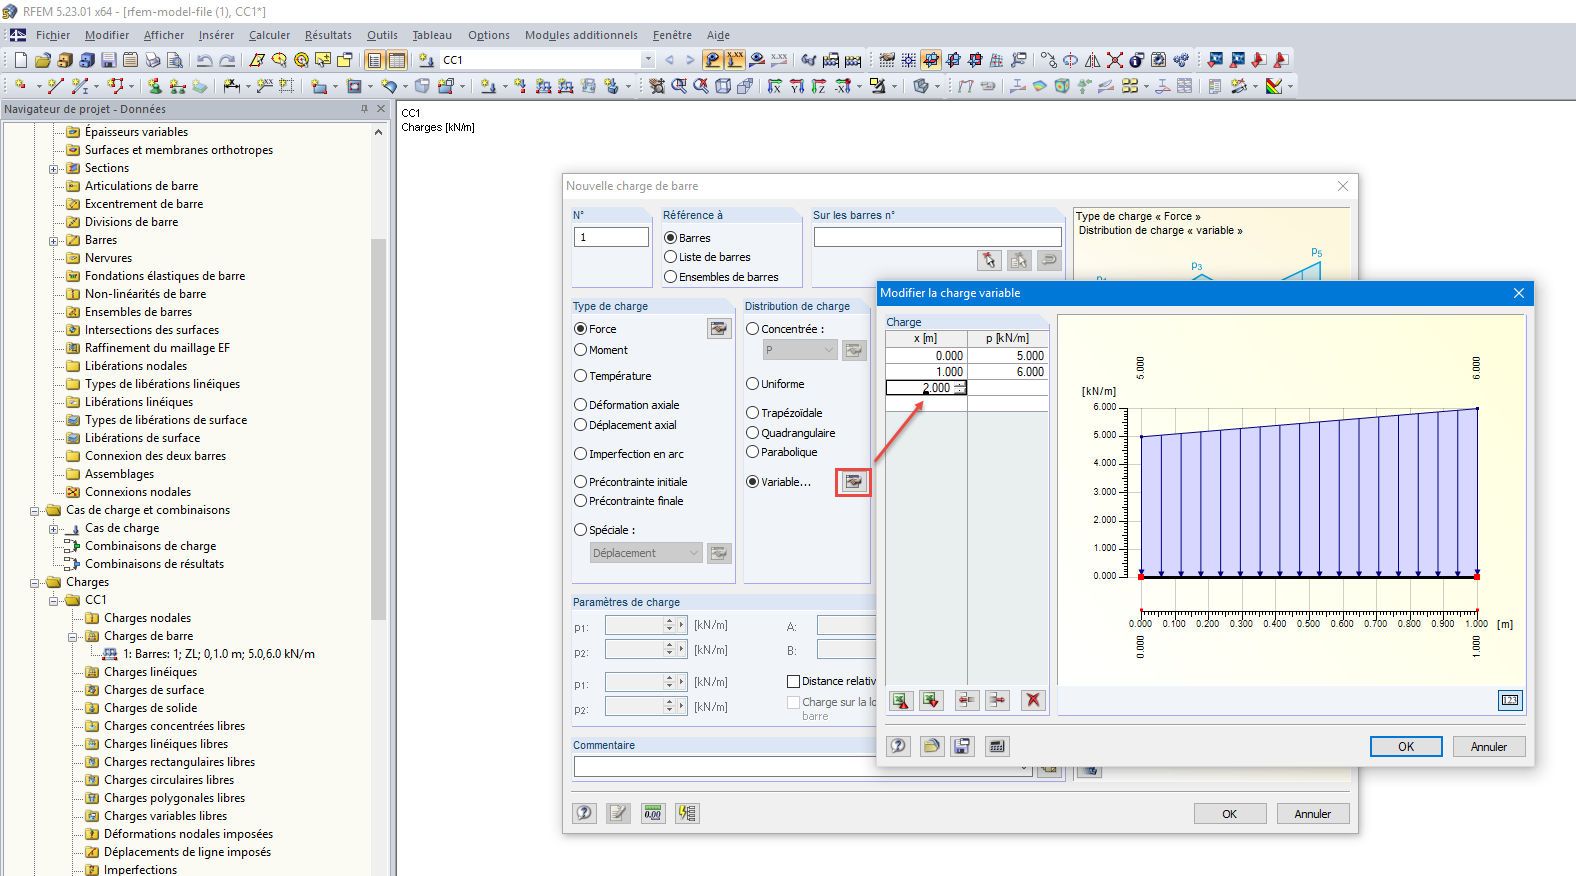Screen dimensions: 1576x876
Task: Select the Moment load type
Action: 580,350
